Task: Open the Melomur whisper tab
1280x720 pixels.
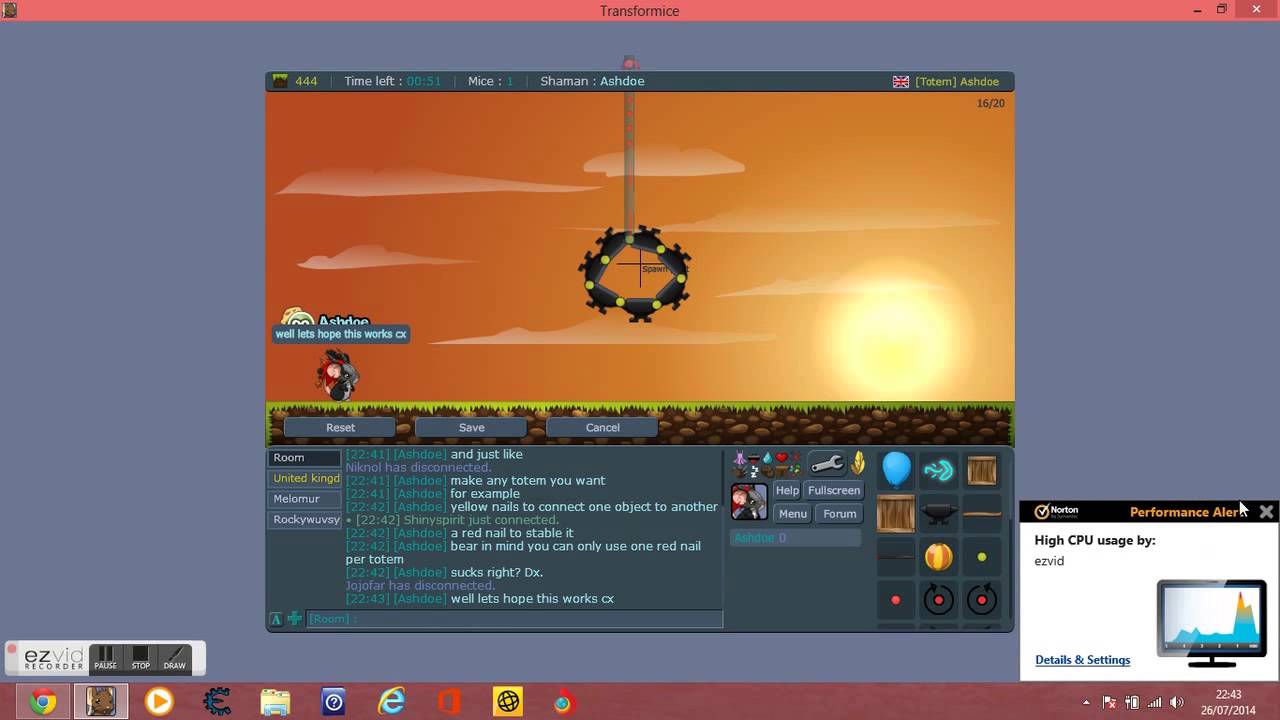Action: click(305, 499)
